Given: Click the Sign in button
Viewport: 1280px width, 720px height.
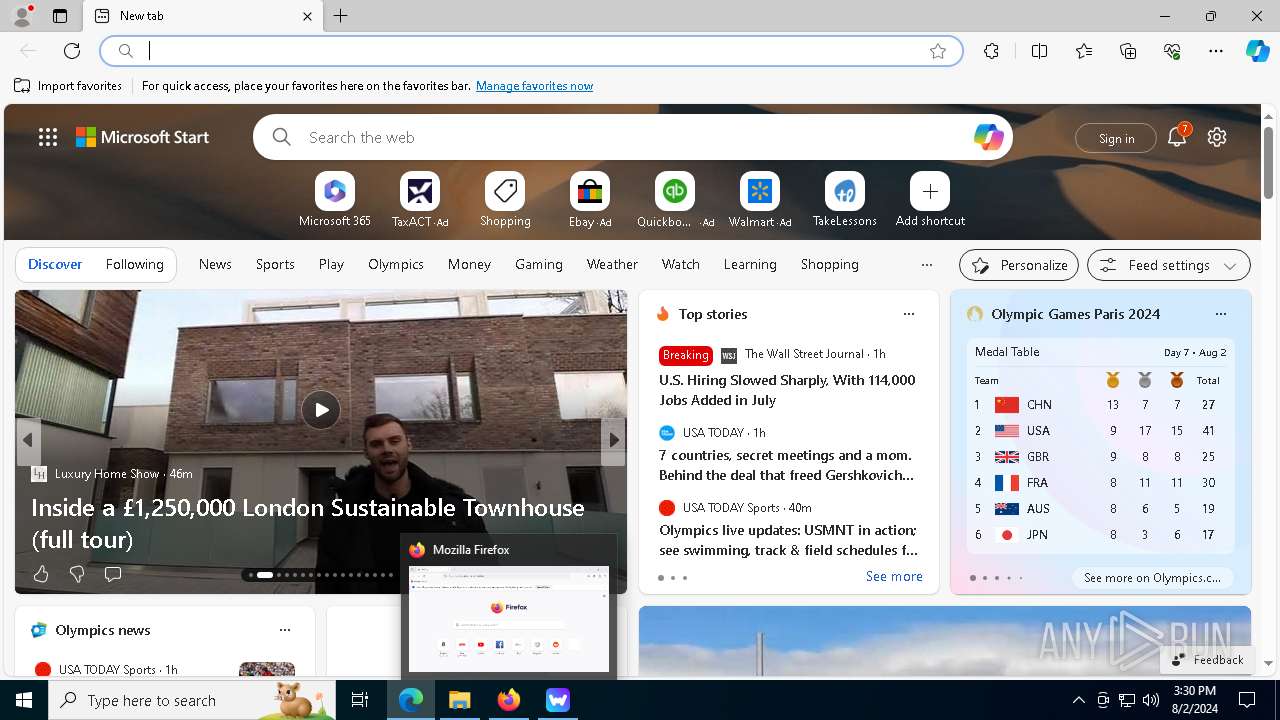Looking at the screenshot, I should click(x=1116, y=138).
